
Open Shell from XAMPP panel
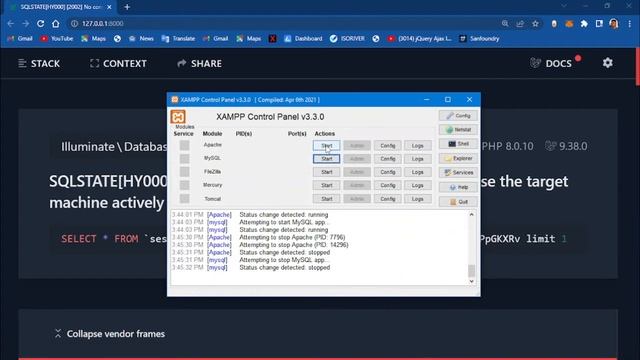point(458,144)
